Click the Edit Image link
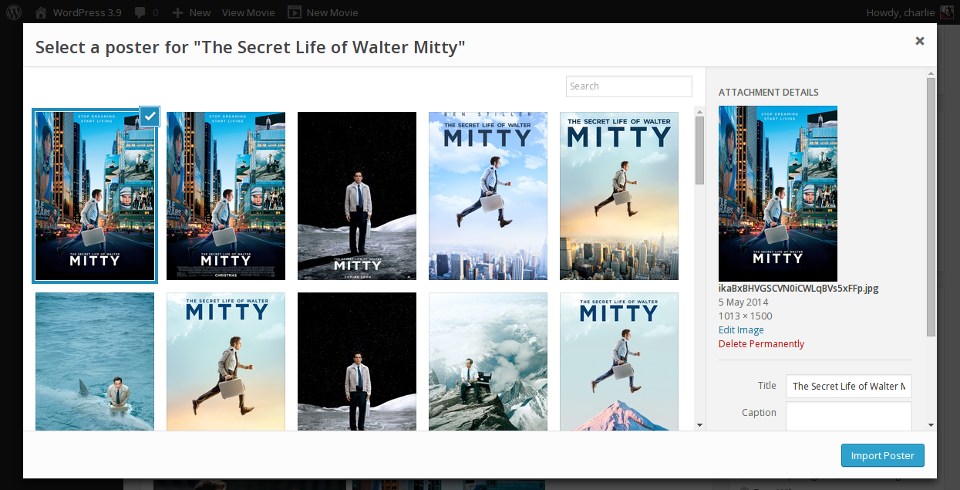This screenshot has height=490, width=960. click(741, 330)
